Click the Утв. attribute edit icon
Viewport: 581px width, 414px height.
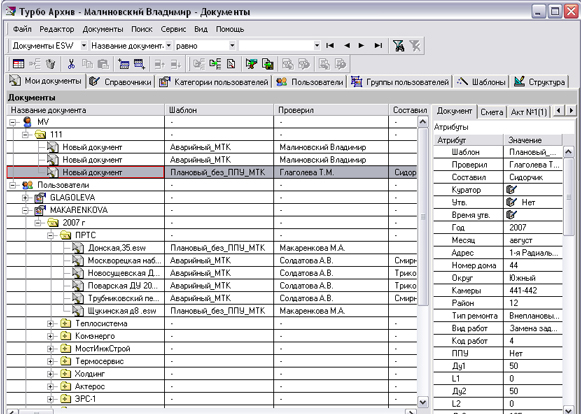point(511,202)
